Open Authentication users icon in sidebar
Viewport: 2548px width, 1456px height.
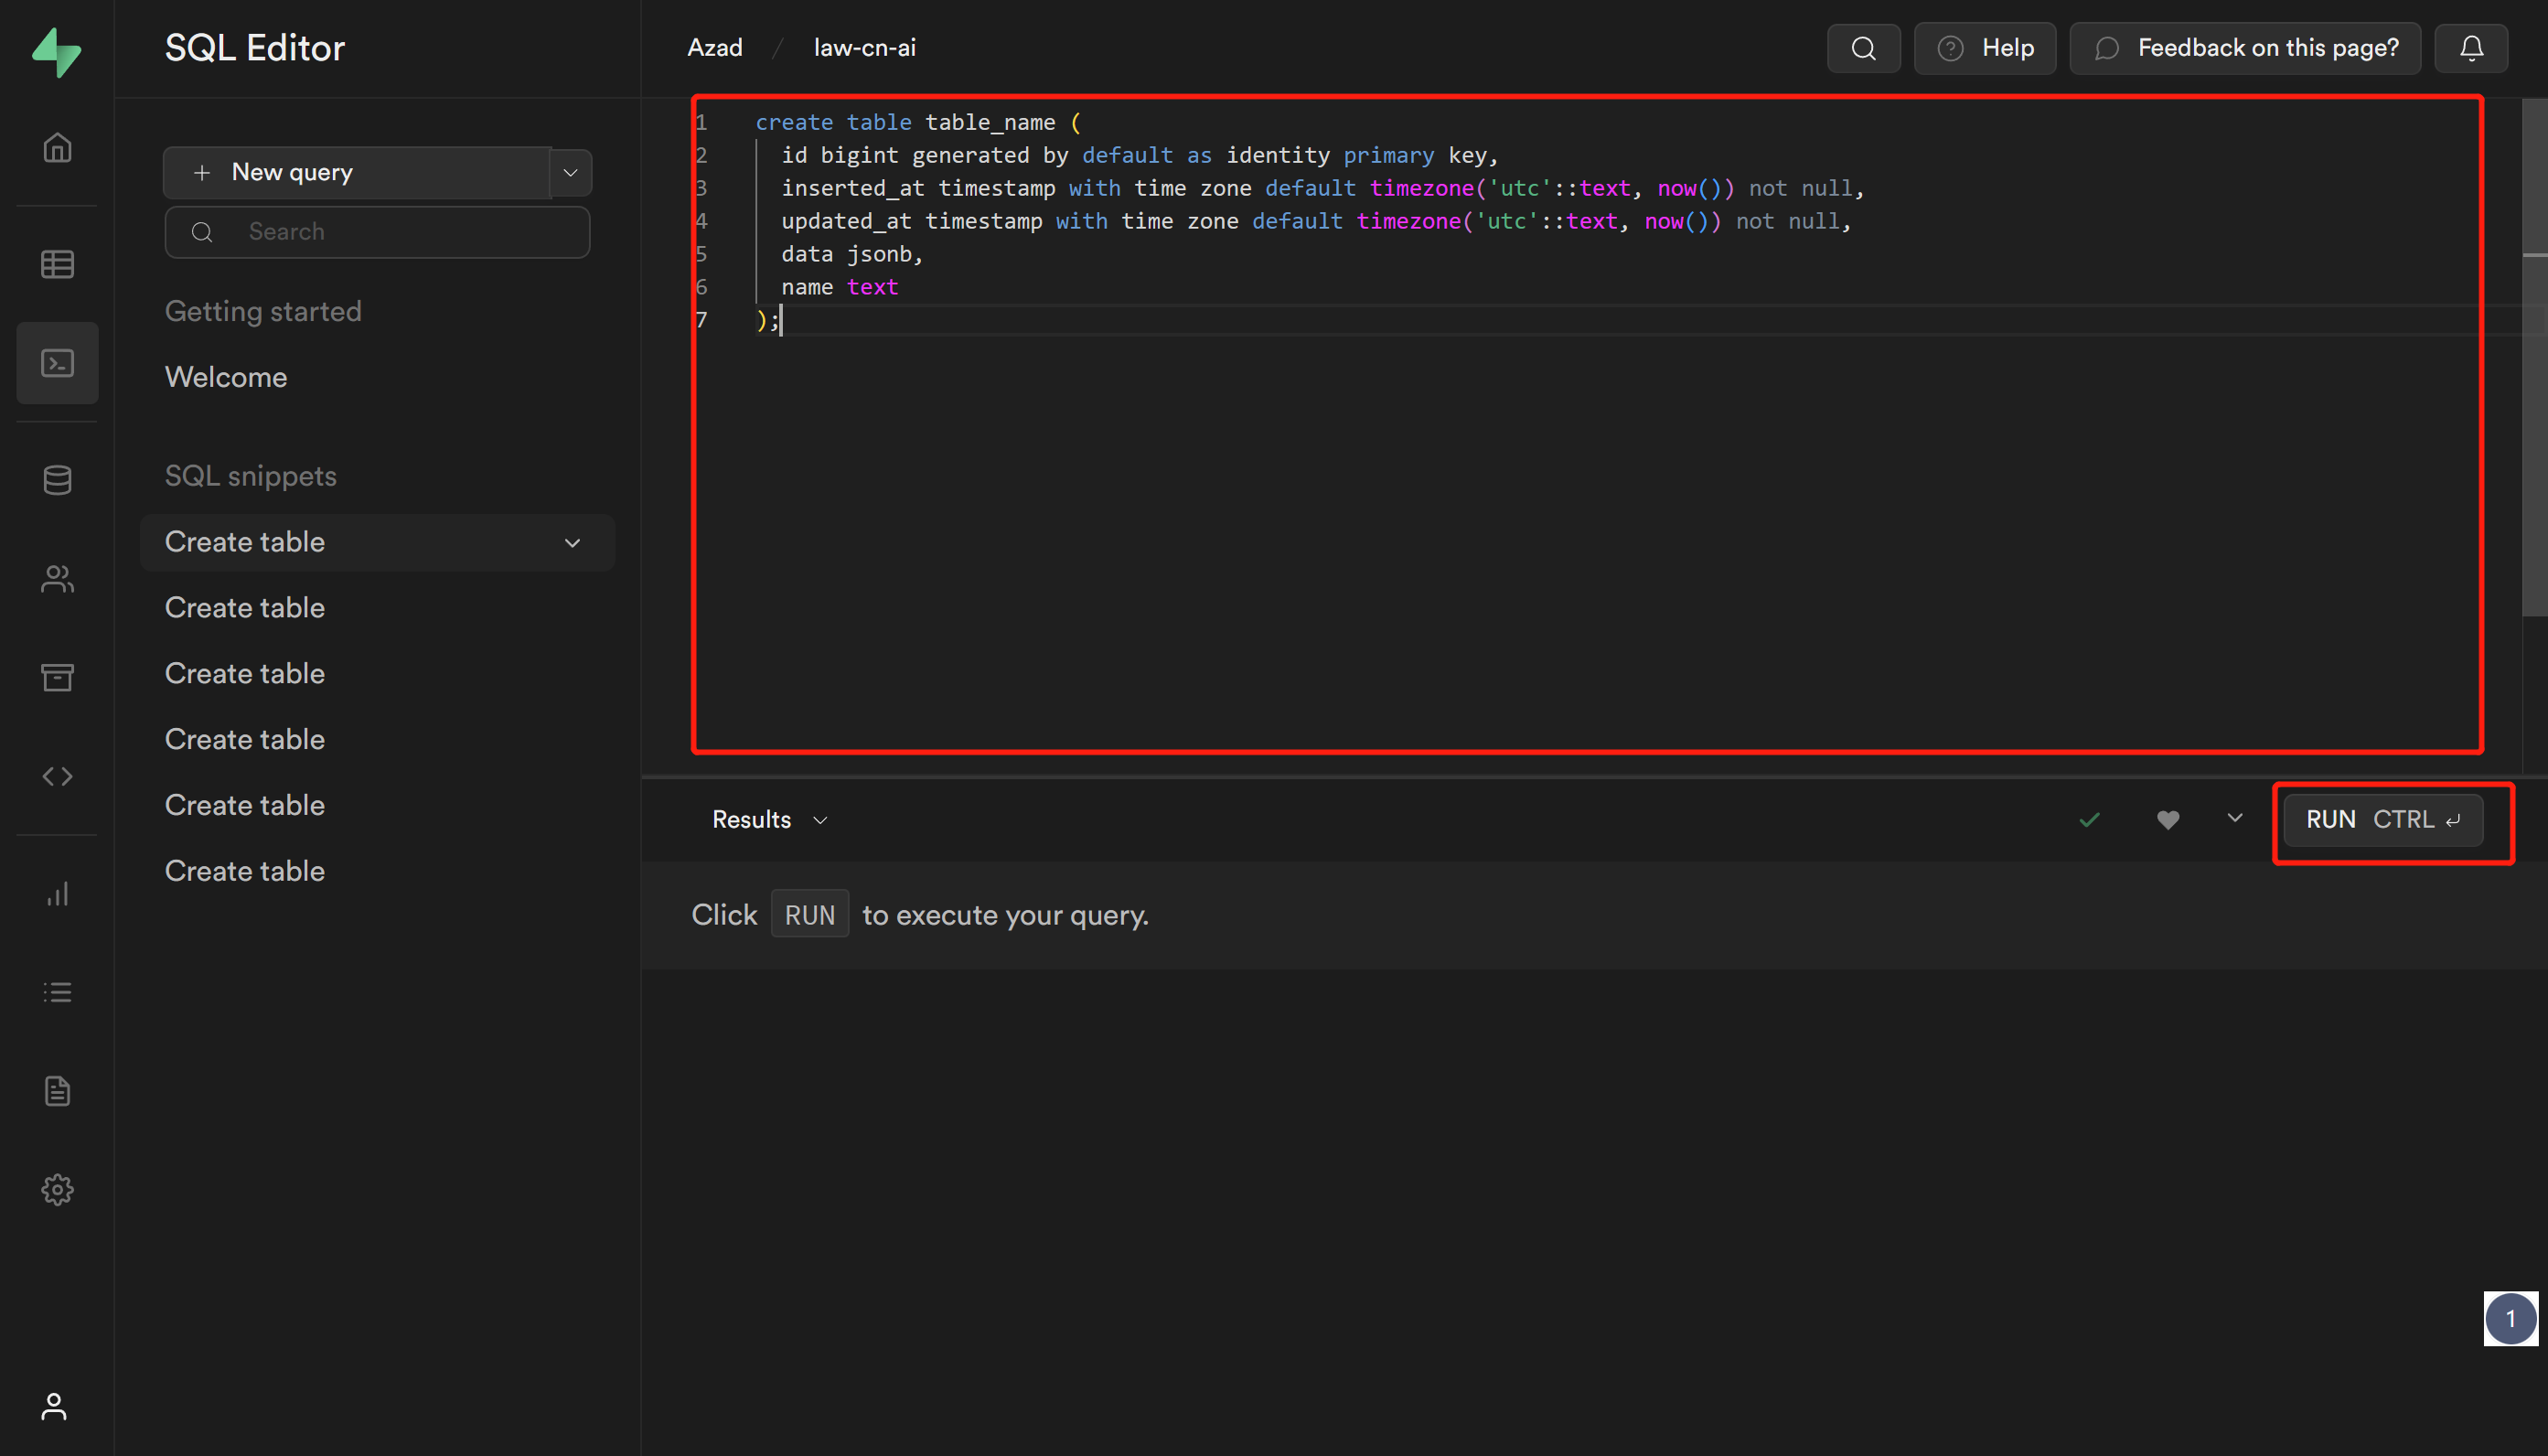(57, 579)
